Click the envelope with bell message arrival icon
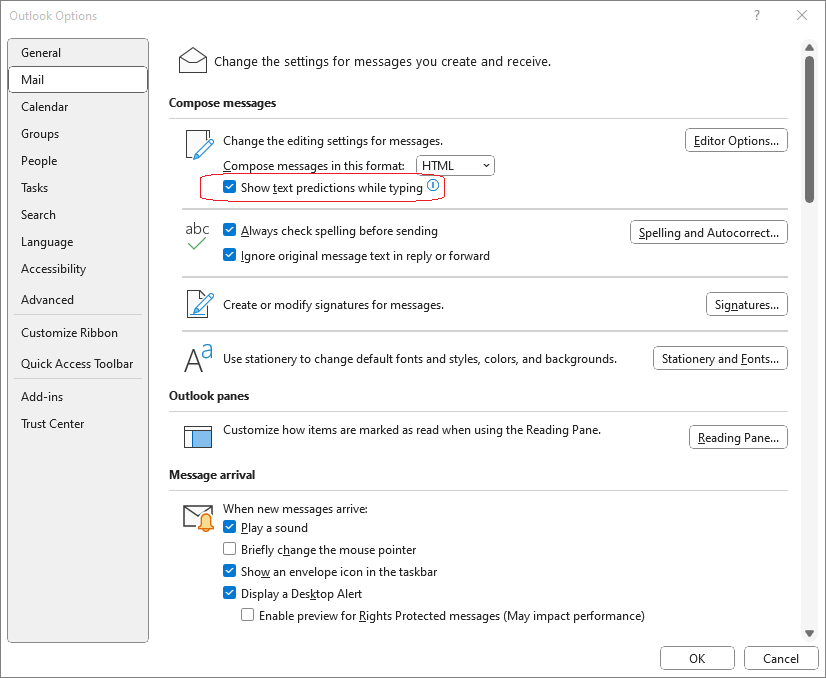This screenshot has height=678, width=826. click(x=199, y=517)
